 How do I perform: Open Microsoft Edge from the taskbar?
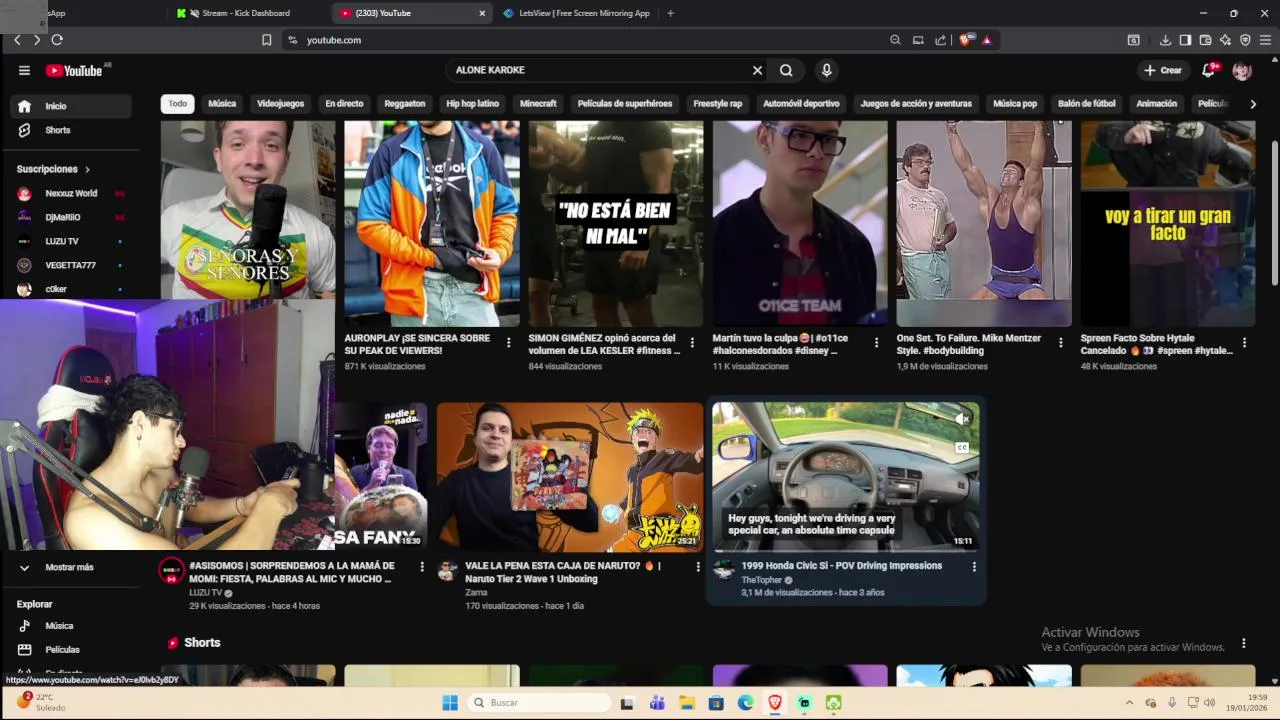pyautogui.click(x=746, y=703)
